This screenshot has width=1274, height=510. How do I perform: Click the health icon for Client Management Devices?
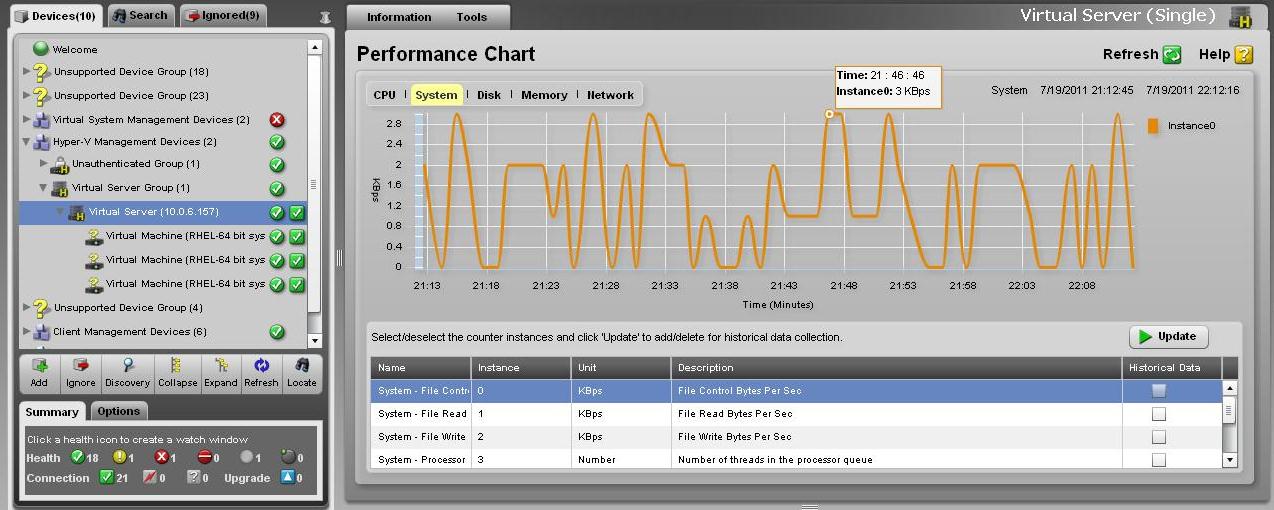(x=277, y=332)
